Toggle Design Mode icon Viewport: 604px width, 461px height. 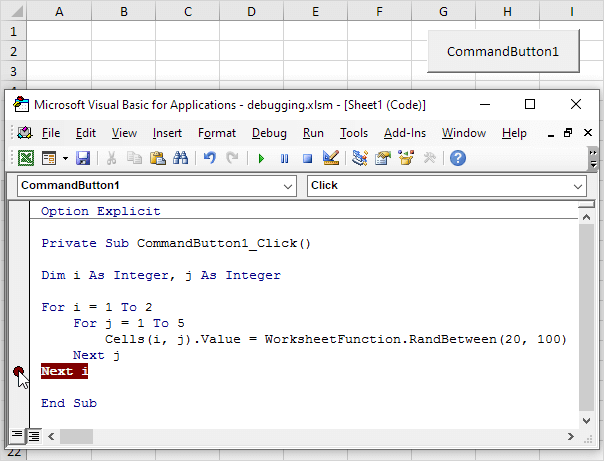[332, 158]
